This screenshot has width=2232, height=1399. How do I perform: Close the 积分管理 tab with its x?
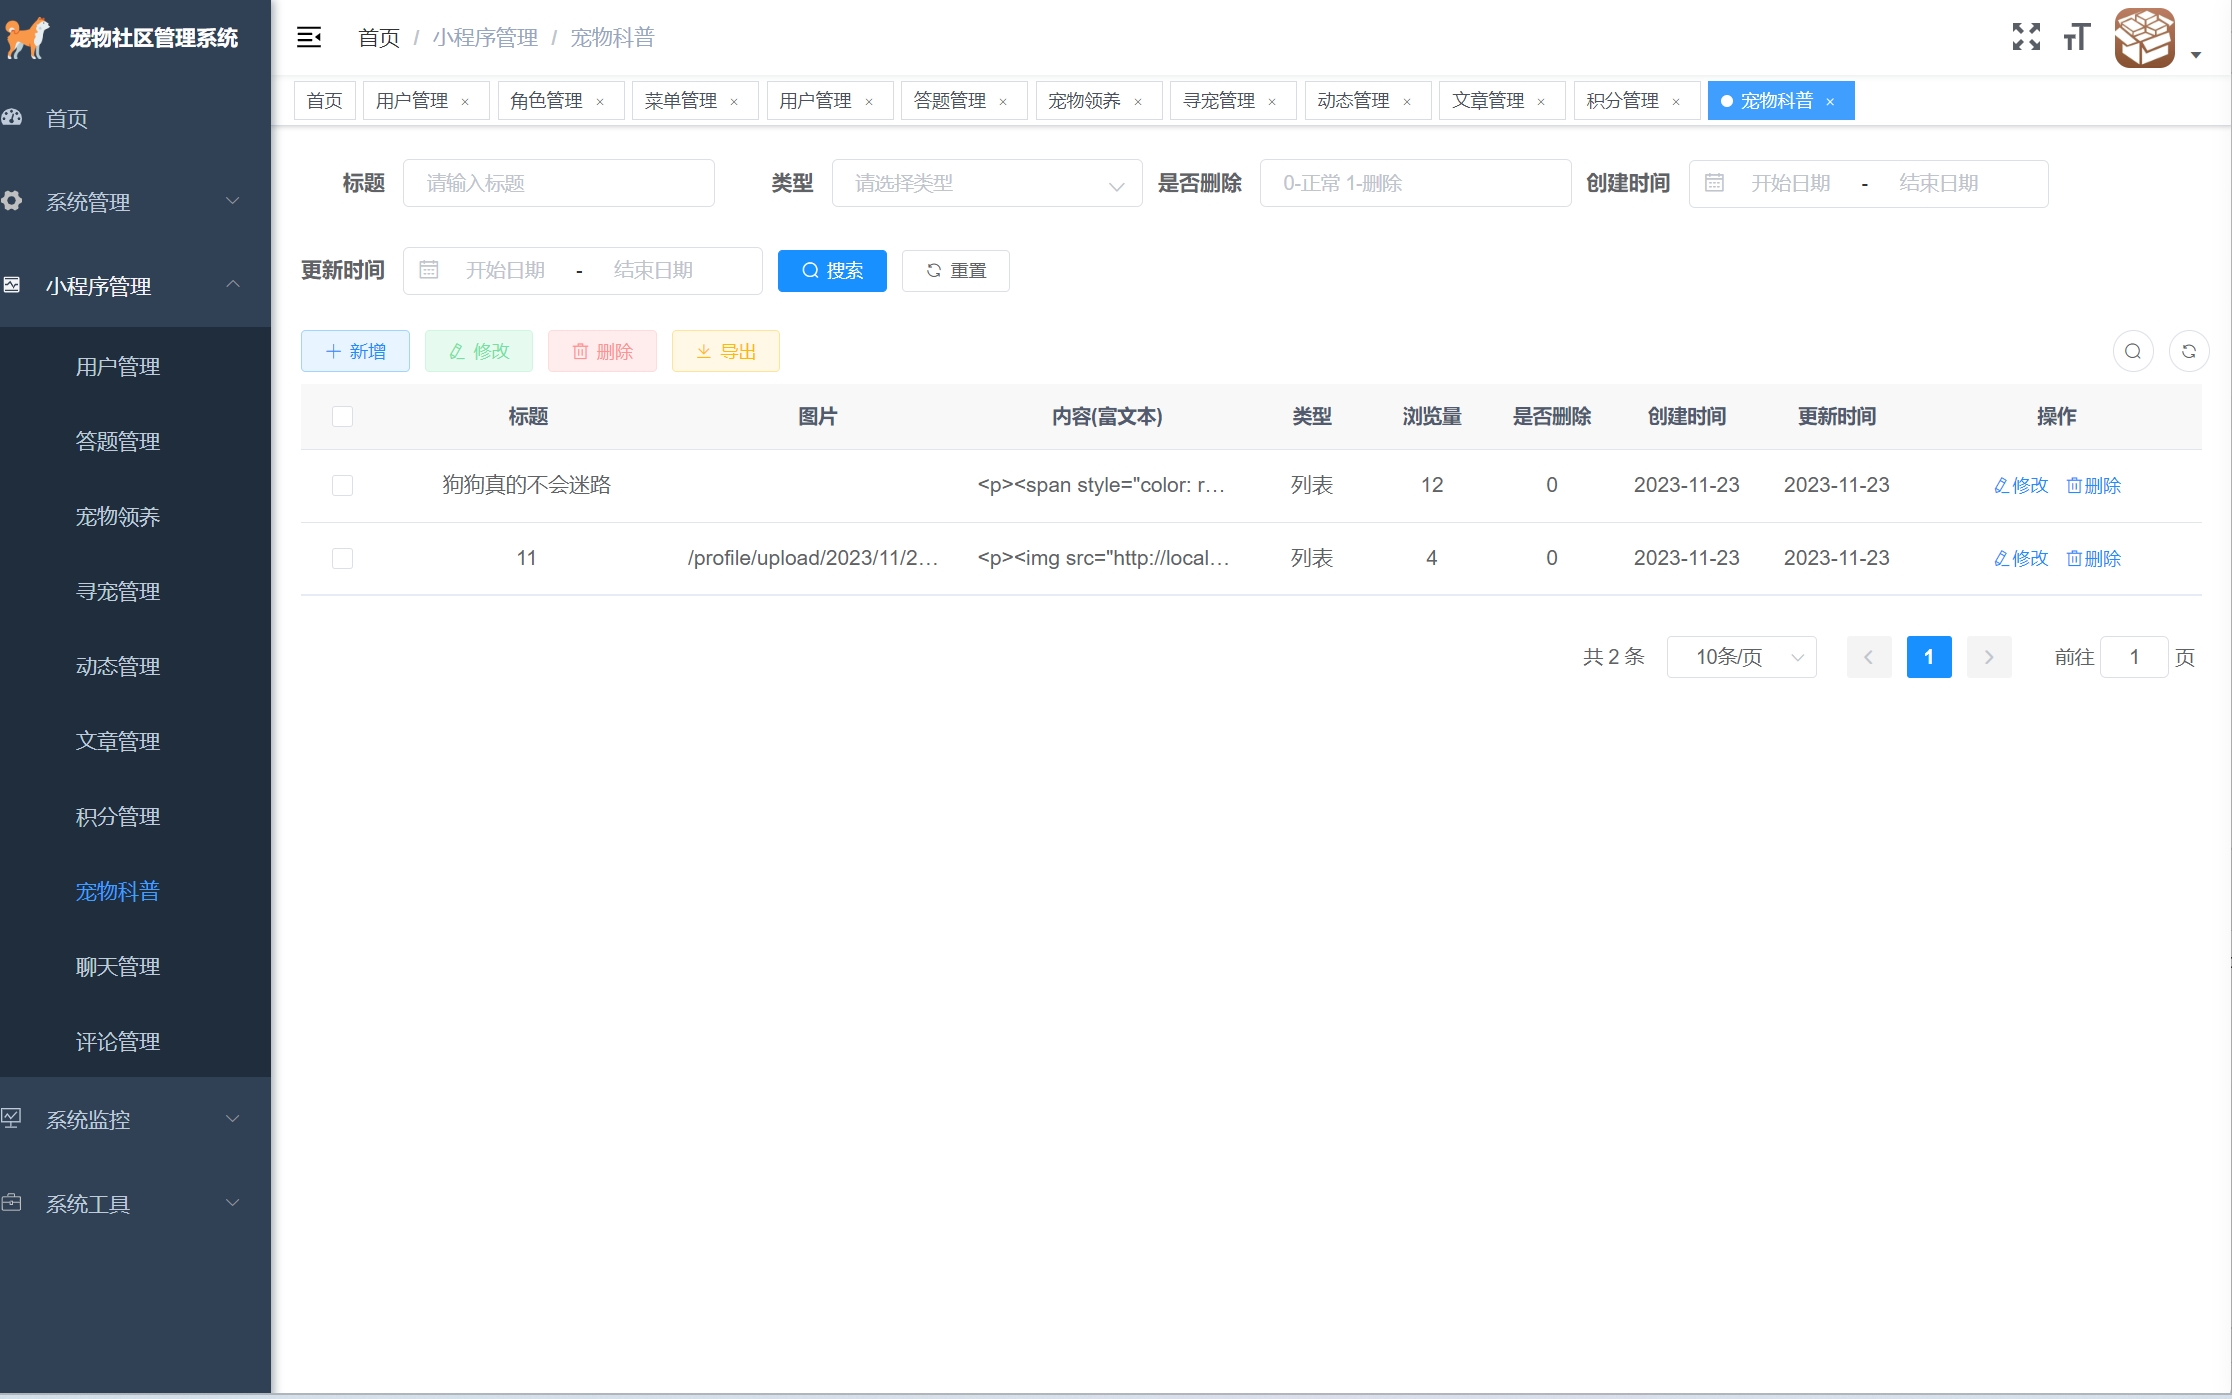click(x=1676, y=102)
